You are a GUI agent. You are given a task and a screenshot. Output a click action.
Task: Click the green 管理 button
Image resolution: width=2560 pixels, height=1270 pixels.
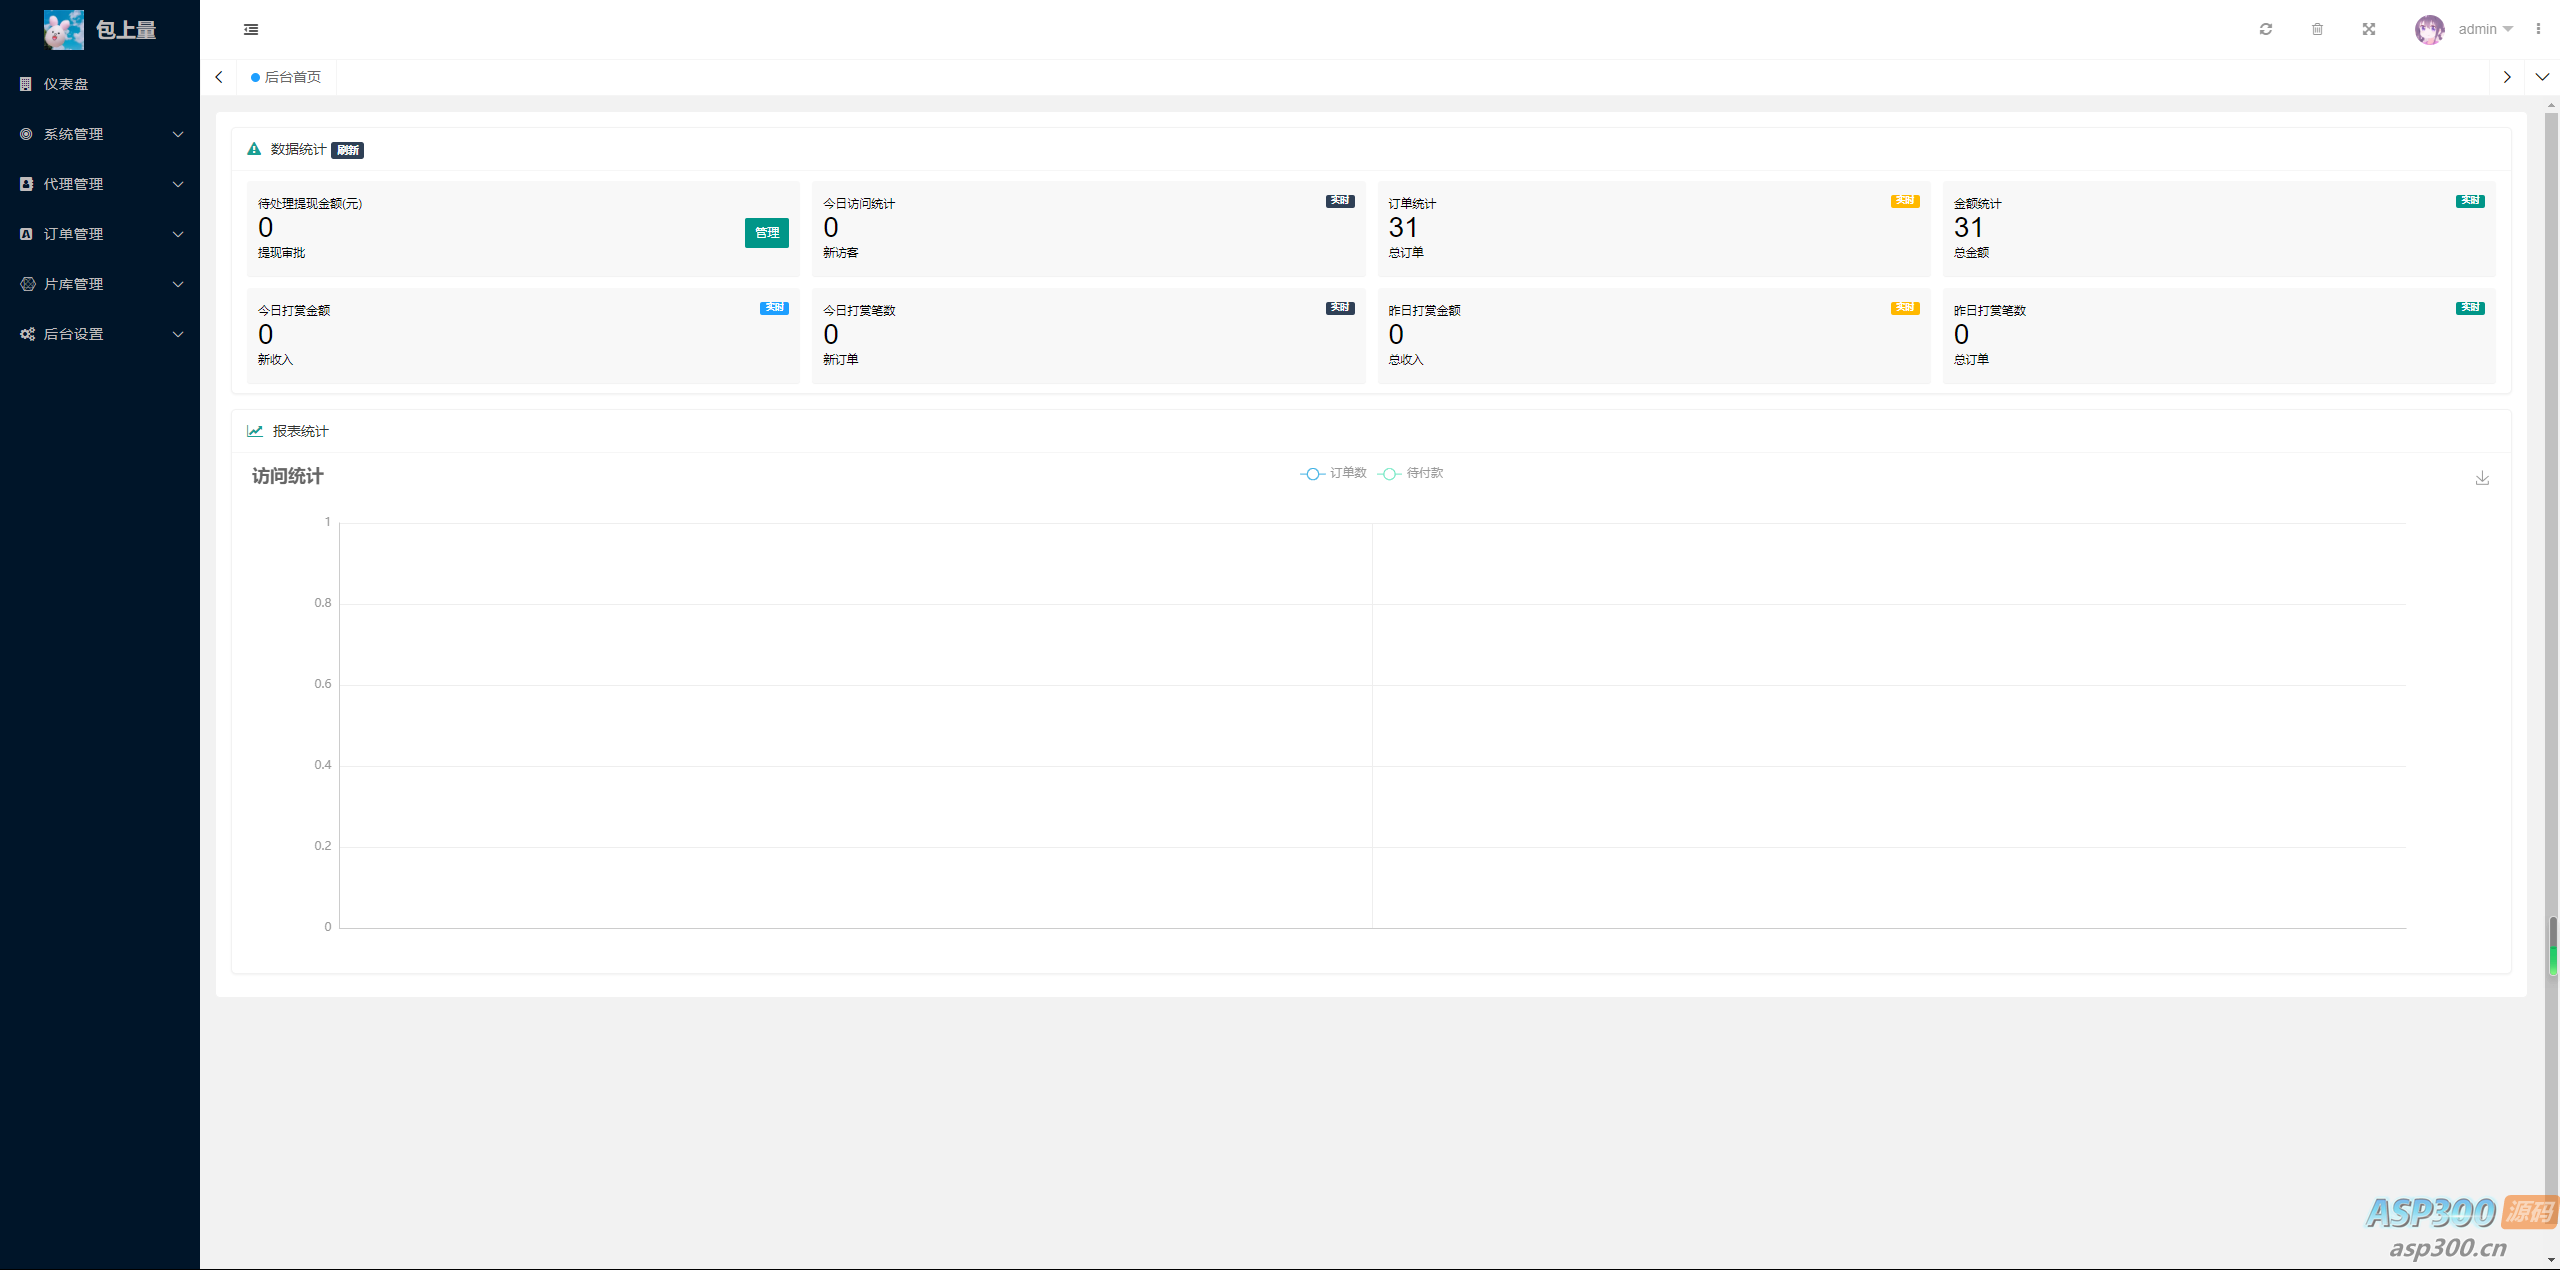coord(766,233)
